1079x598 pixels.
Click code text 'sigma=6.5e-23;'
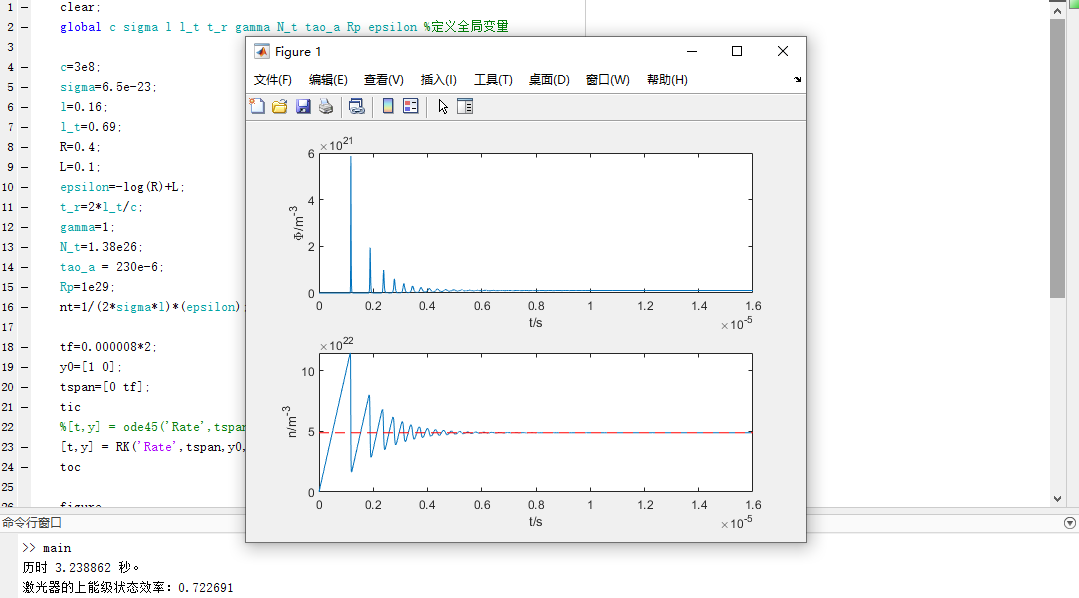(x=108, y=87)
